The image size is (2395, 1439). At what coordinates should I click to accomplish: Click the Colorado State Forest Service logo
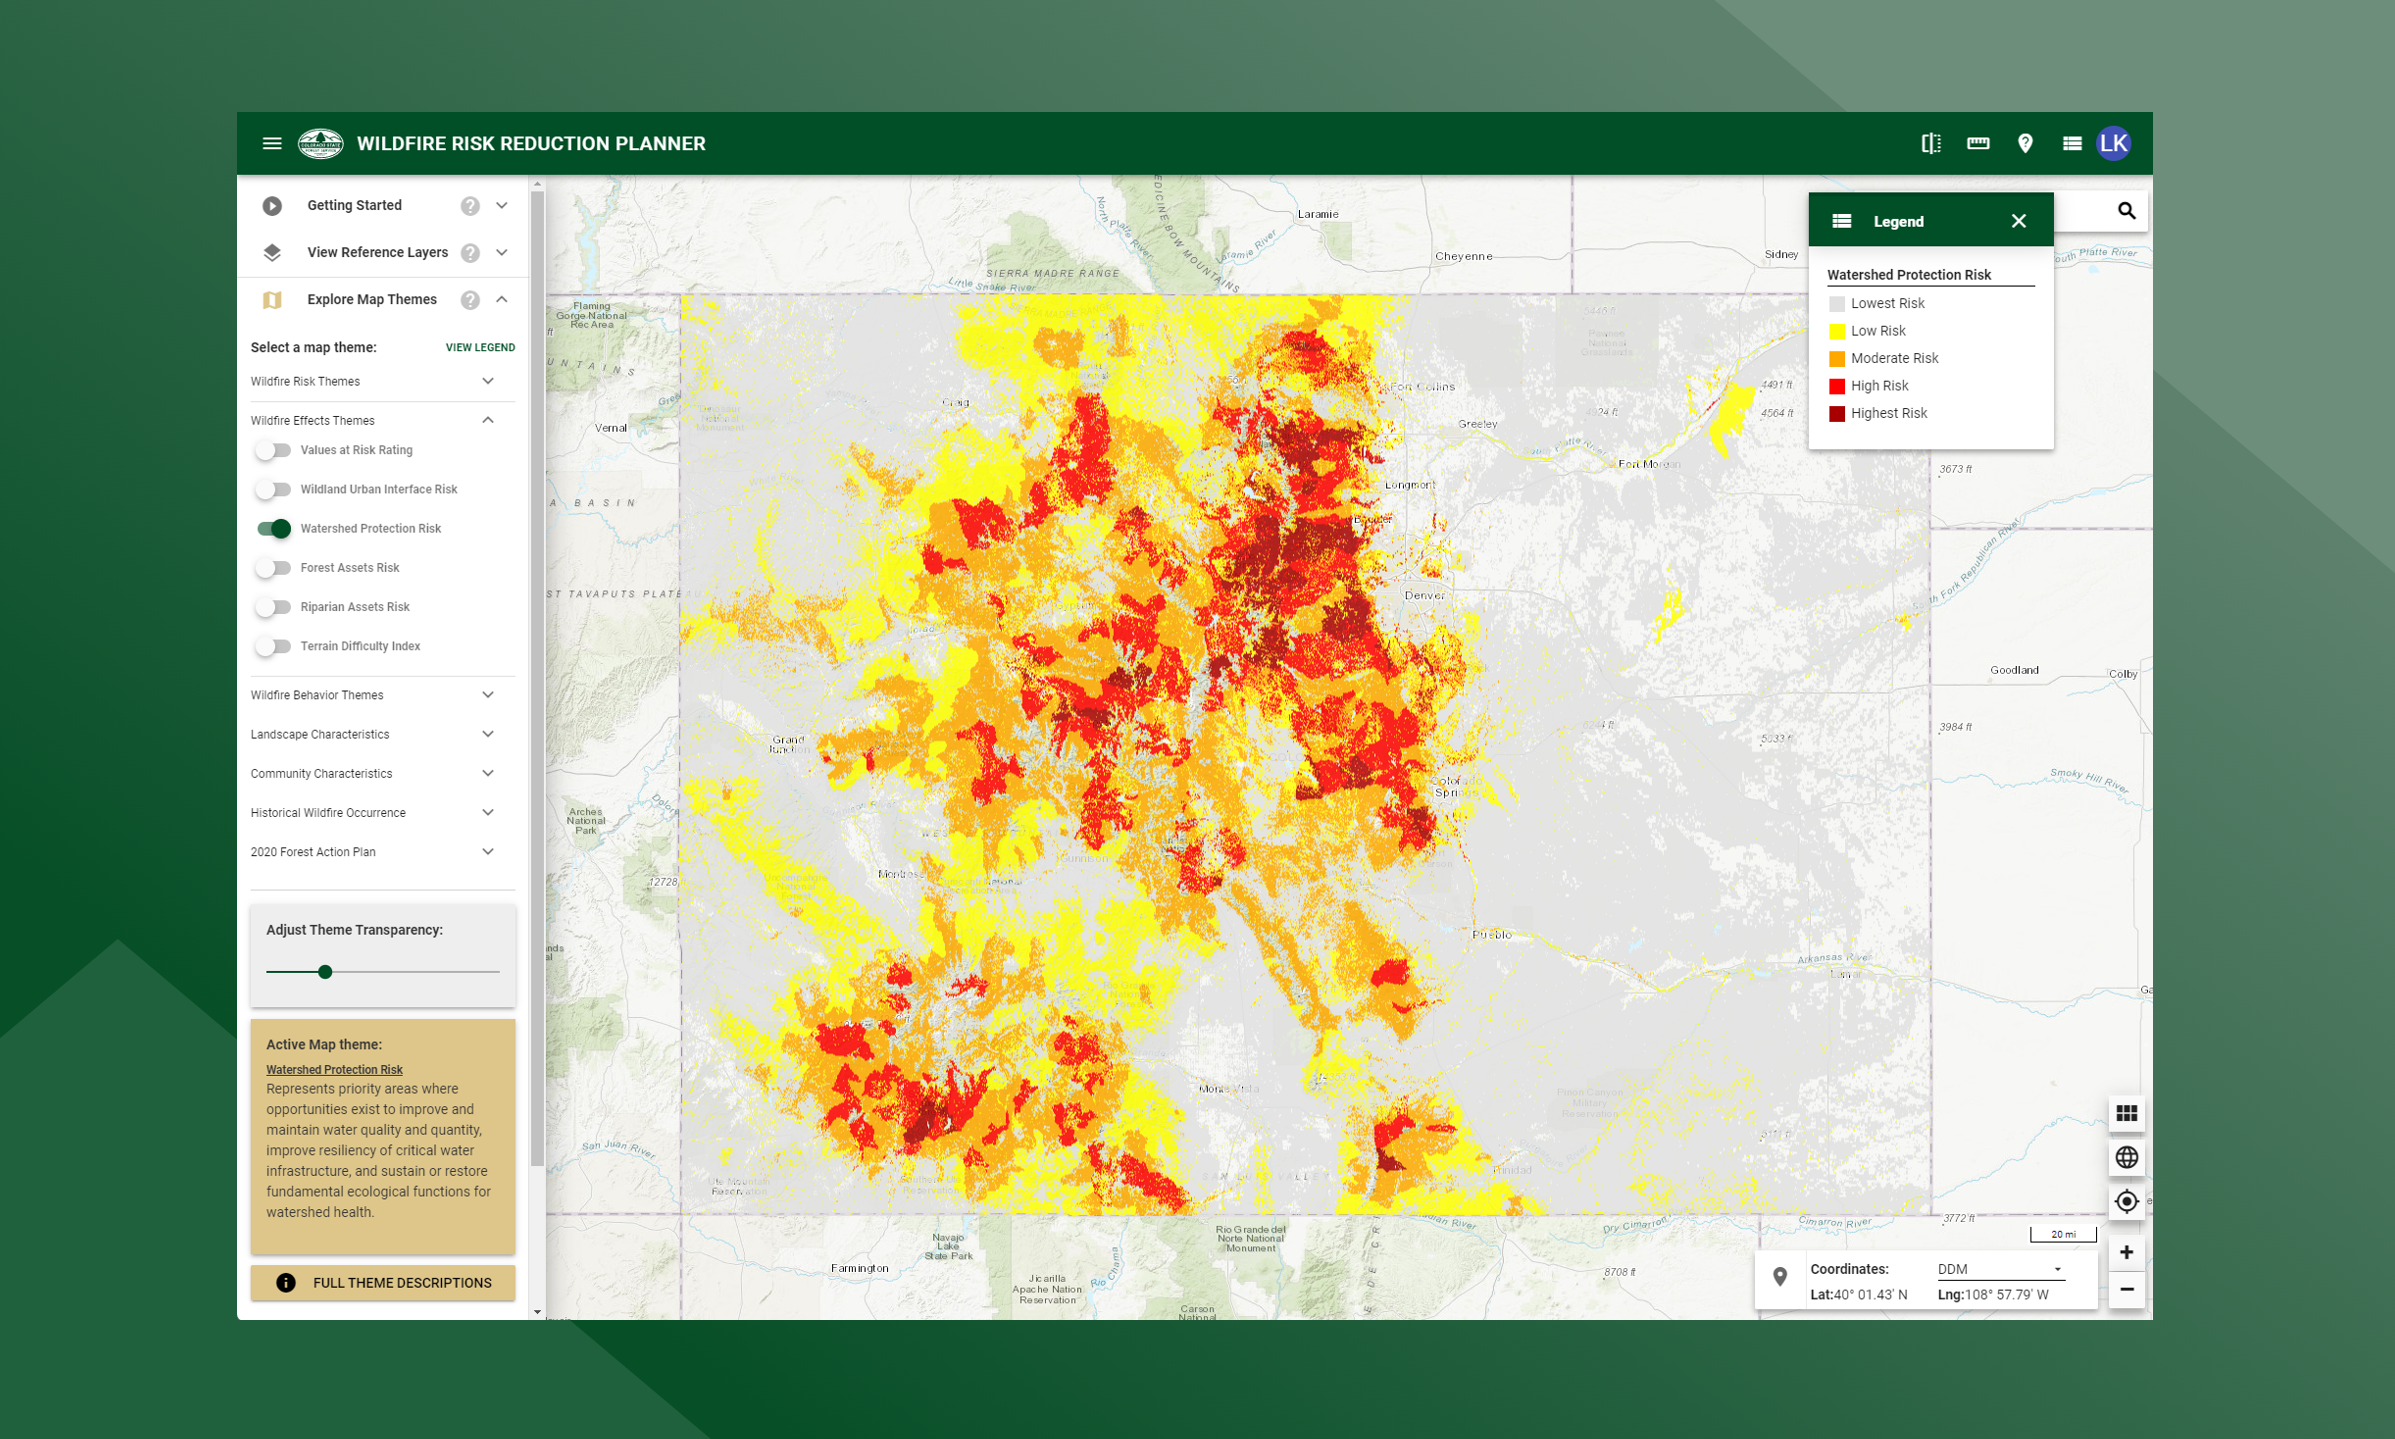tap(320, 144)
